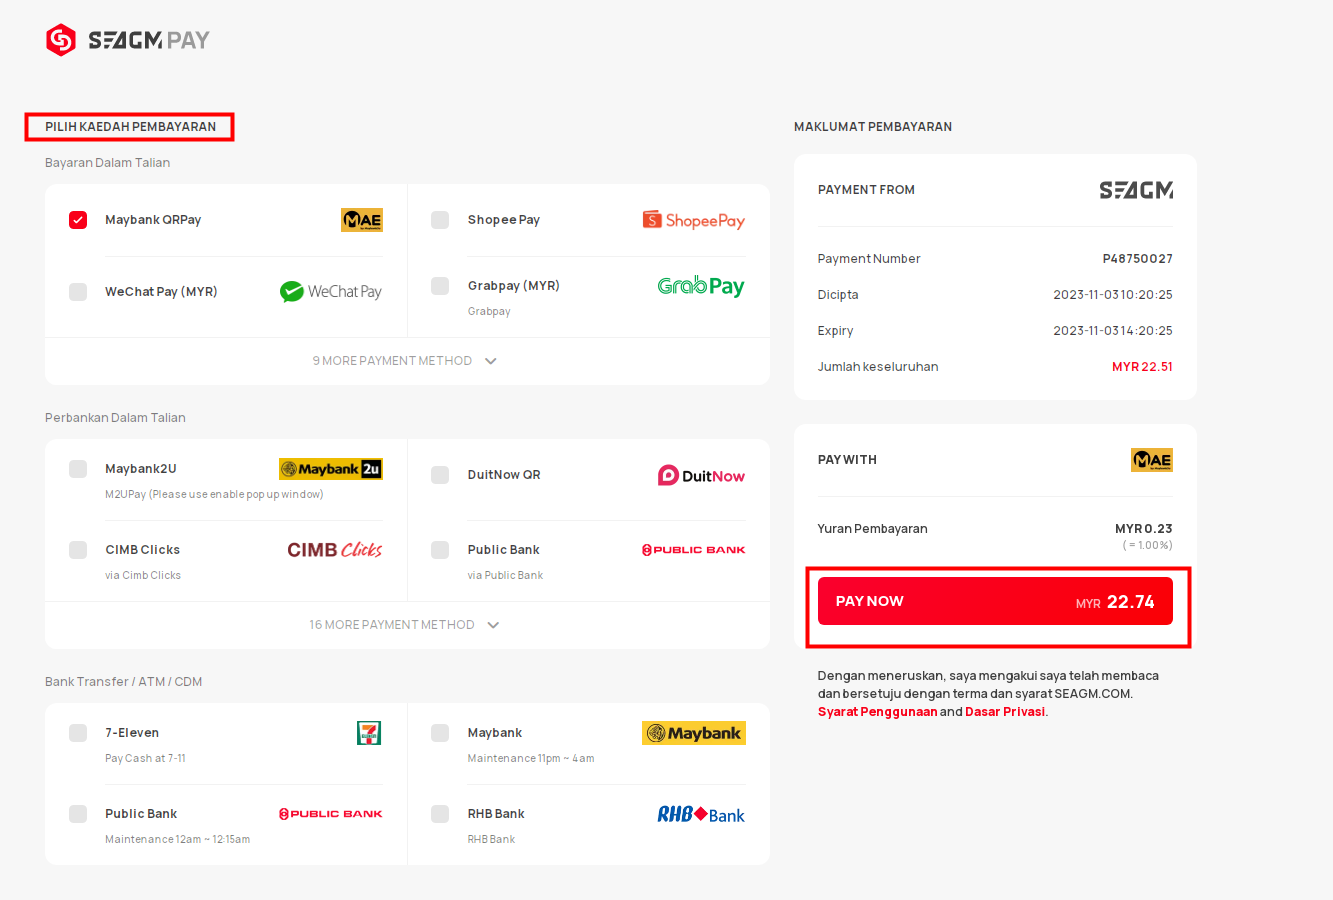1333x900 pixels.
Task: Select the Grabpay (MYR) checkbox
Action: pos(440,286)
